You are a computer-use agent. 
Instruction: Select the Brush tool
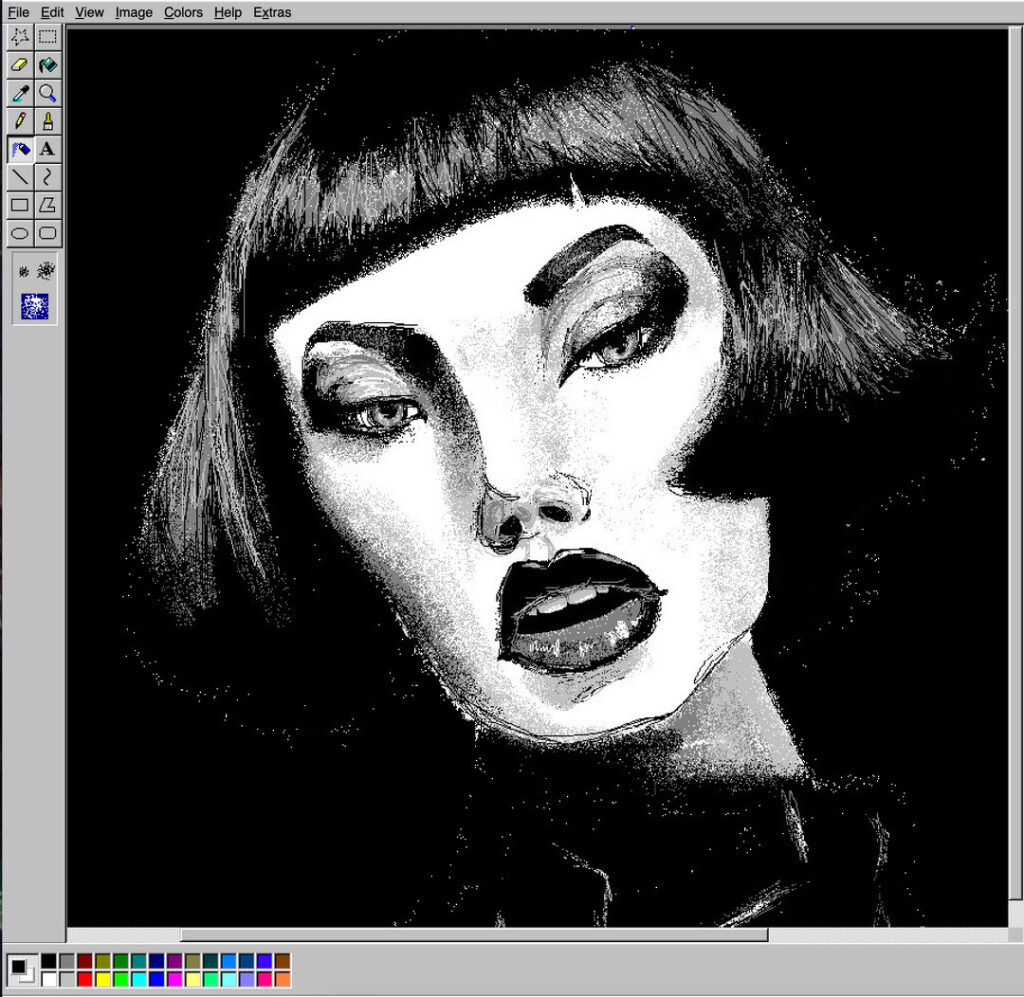click(47, 121)
